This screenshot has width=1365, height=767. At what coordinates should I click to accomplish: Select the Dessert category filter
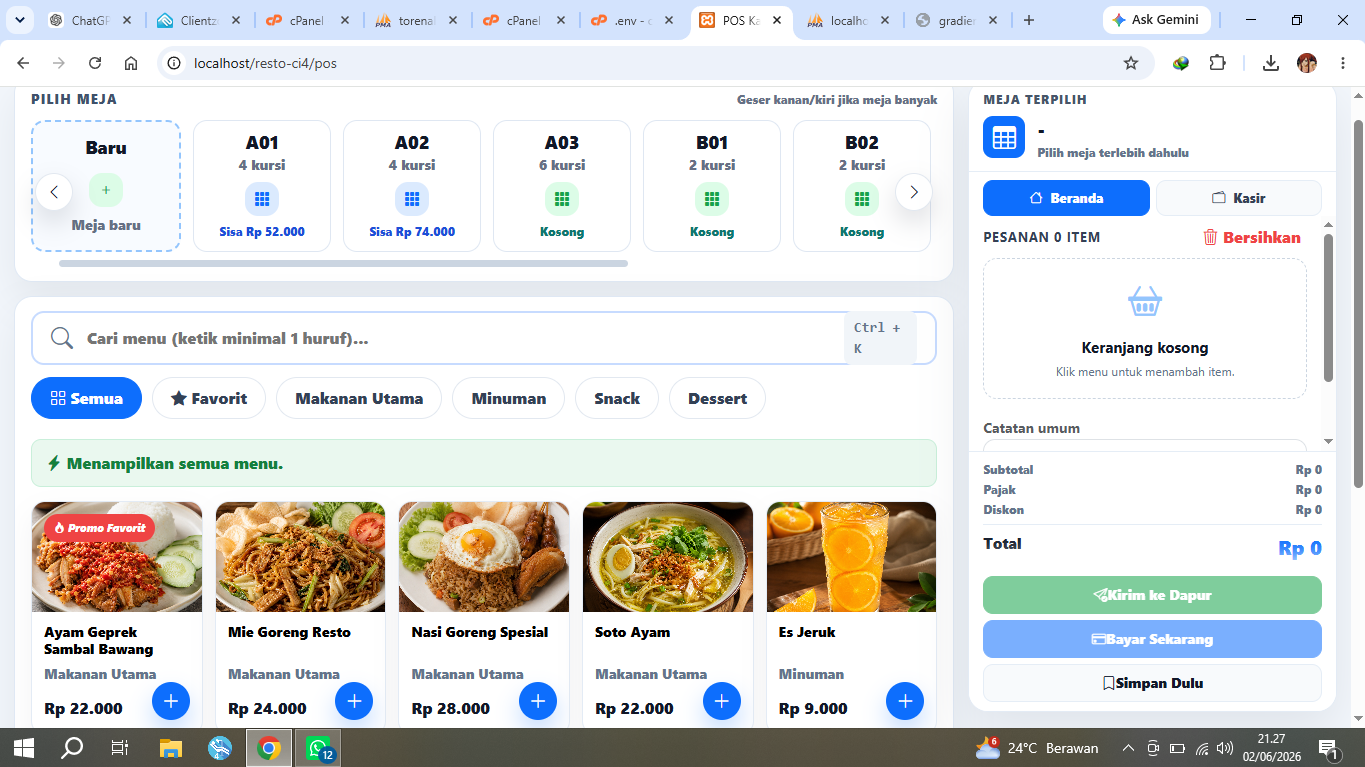(x=717, y=398)
